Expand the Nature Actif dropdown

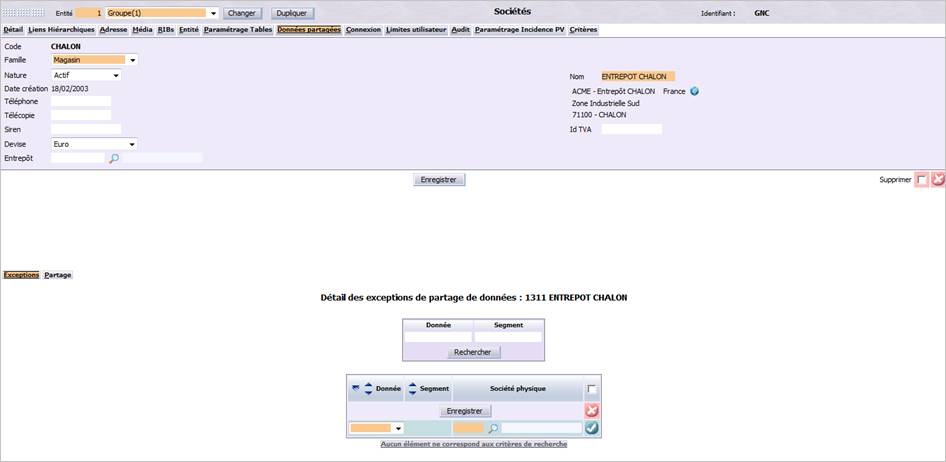[115, 75]
